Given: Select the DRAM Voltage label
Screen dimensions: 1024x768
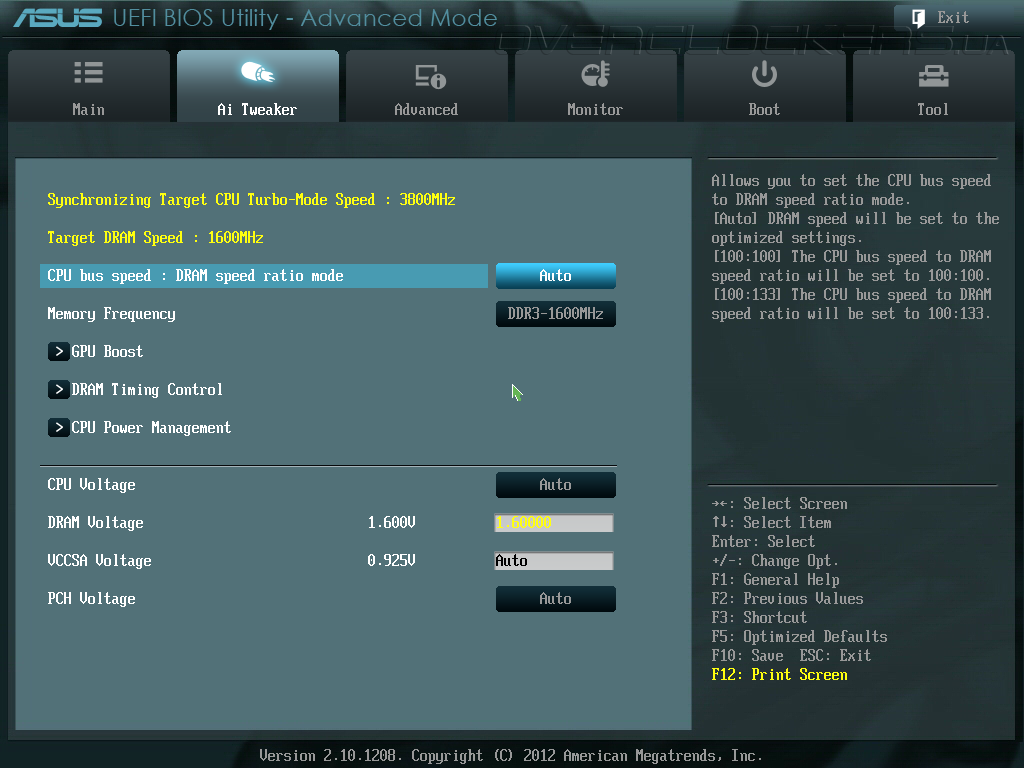Looking at the screenshot, I should click(x=95, y=522).
